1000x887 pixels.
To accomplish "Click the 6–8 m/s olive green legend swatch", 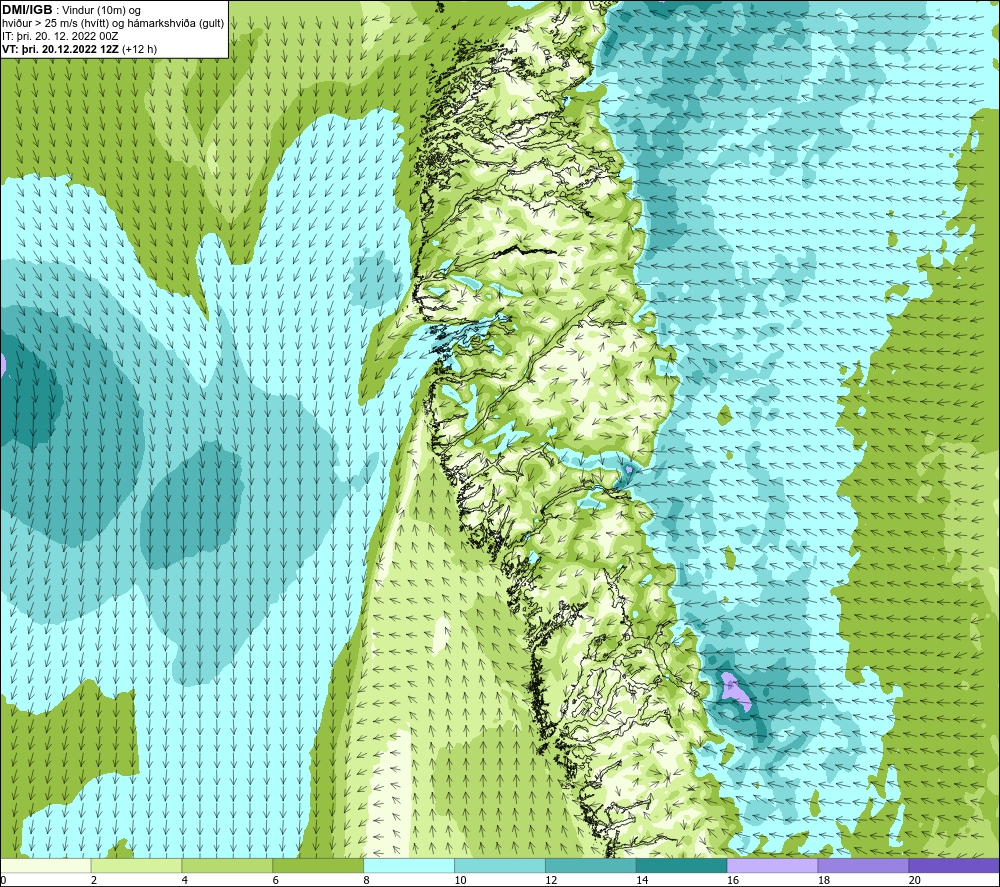I will click(318, 866).
